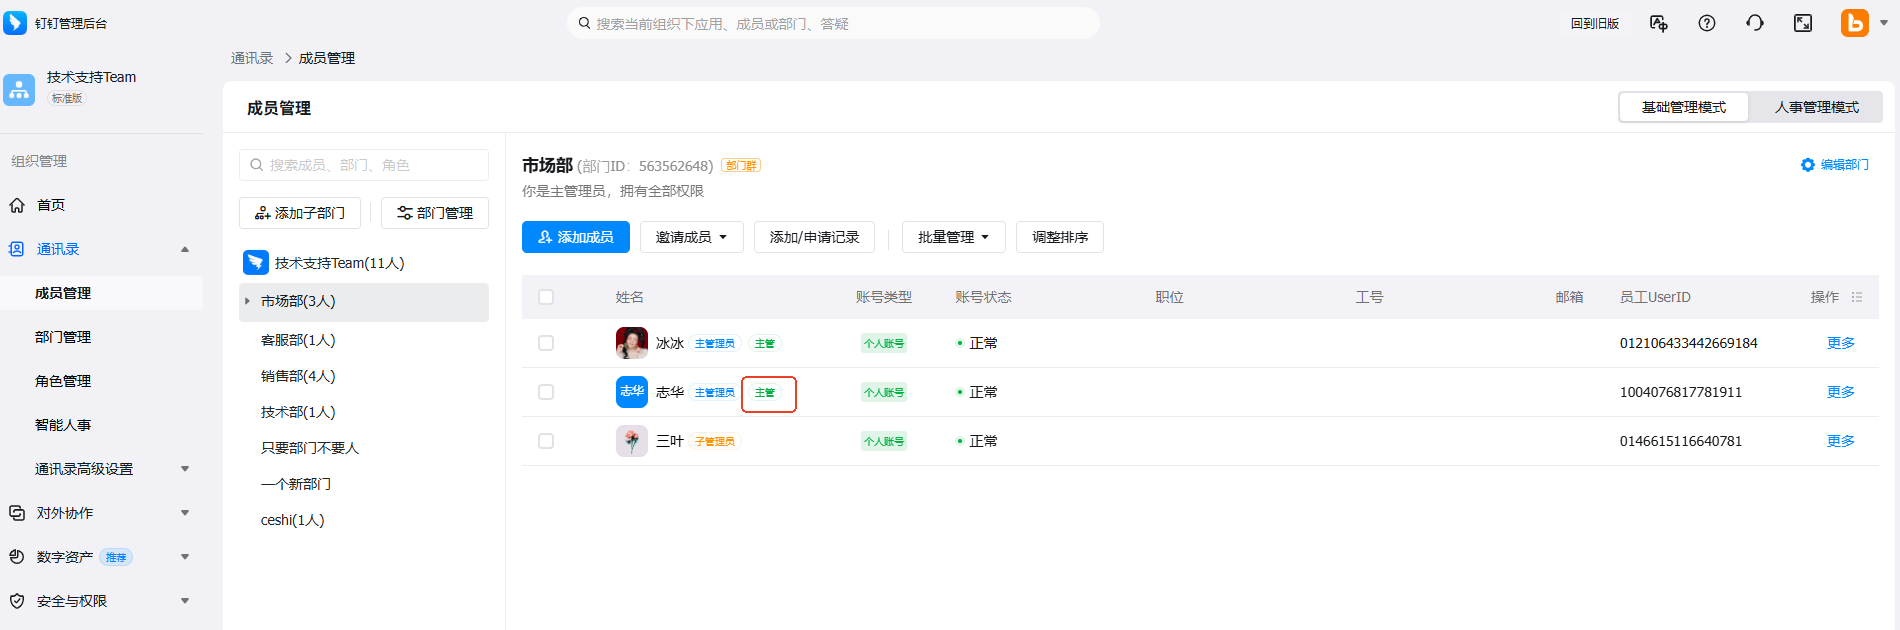Open the 批量管理 dropdown

click(953, 237)
